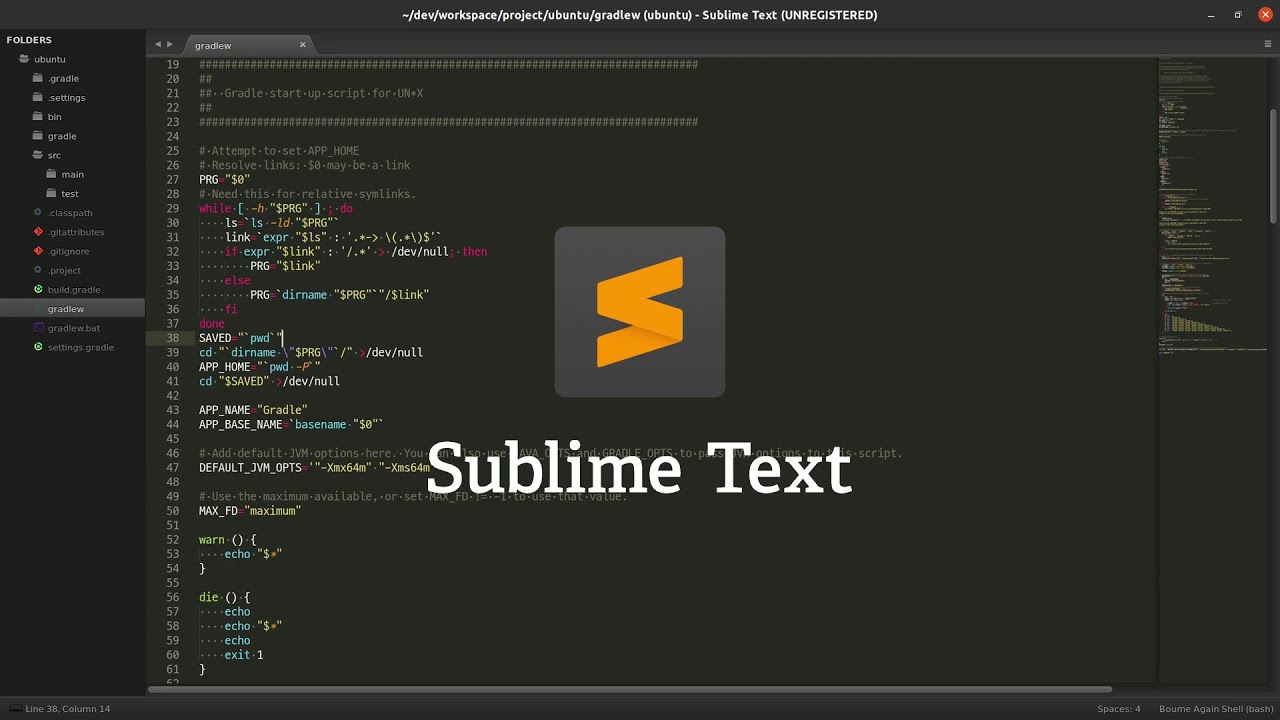The height and width of the screenshot is (720, 1280).
Task: Click the gear icon beside .classpath
Action: point(38,212)
